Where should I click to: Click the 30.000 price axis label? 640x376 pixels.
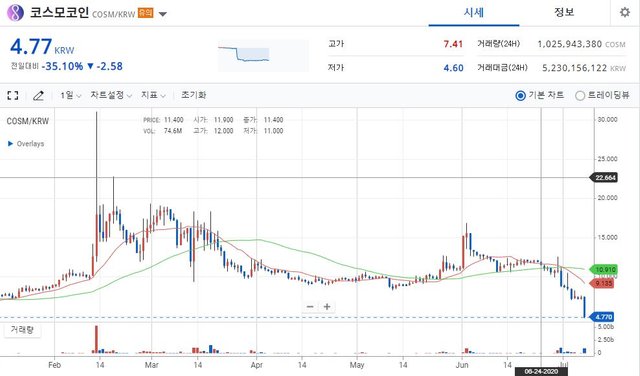pos(607,120)
